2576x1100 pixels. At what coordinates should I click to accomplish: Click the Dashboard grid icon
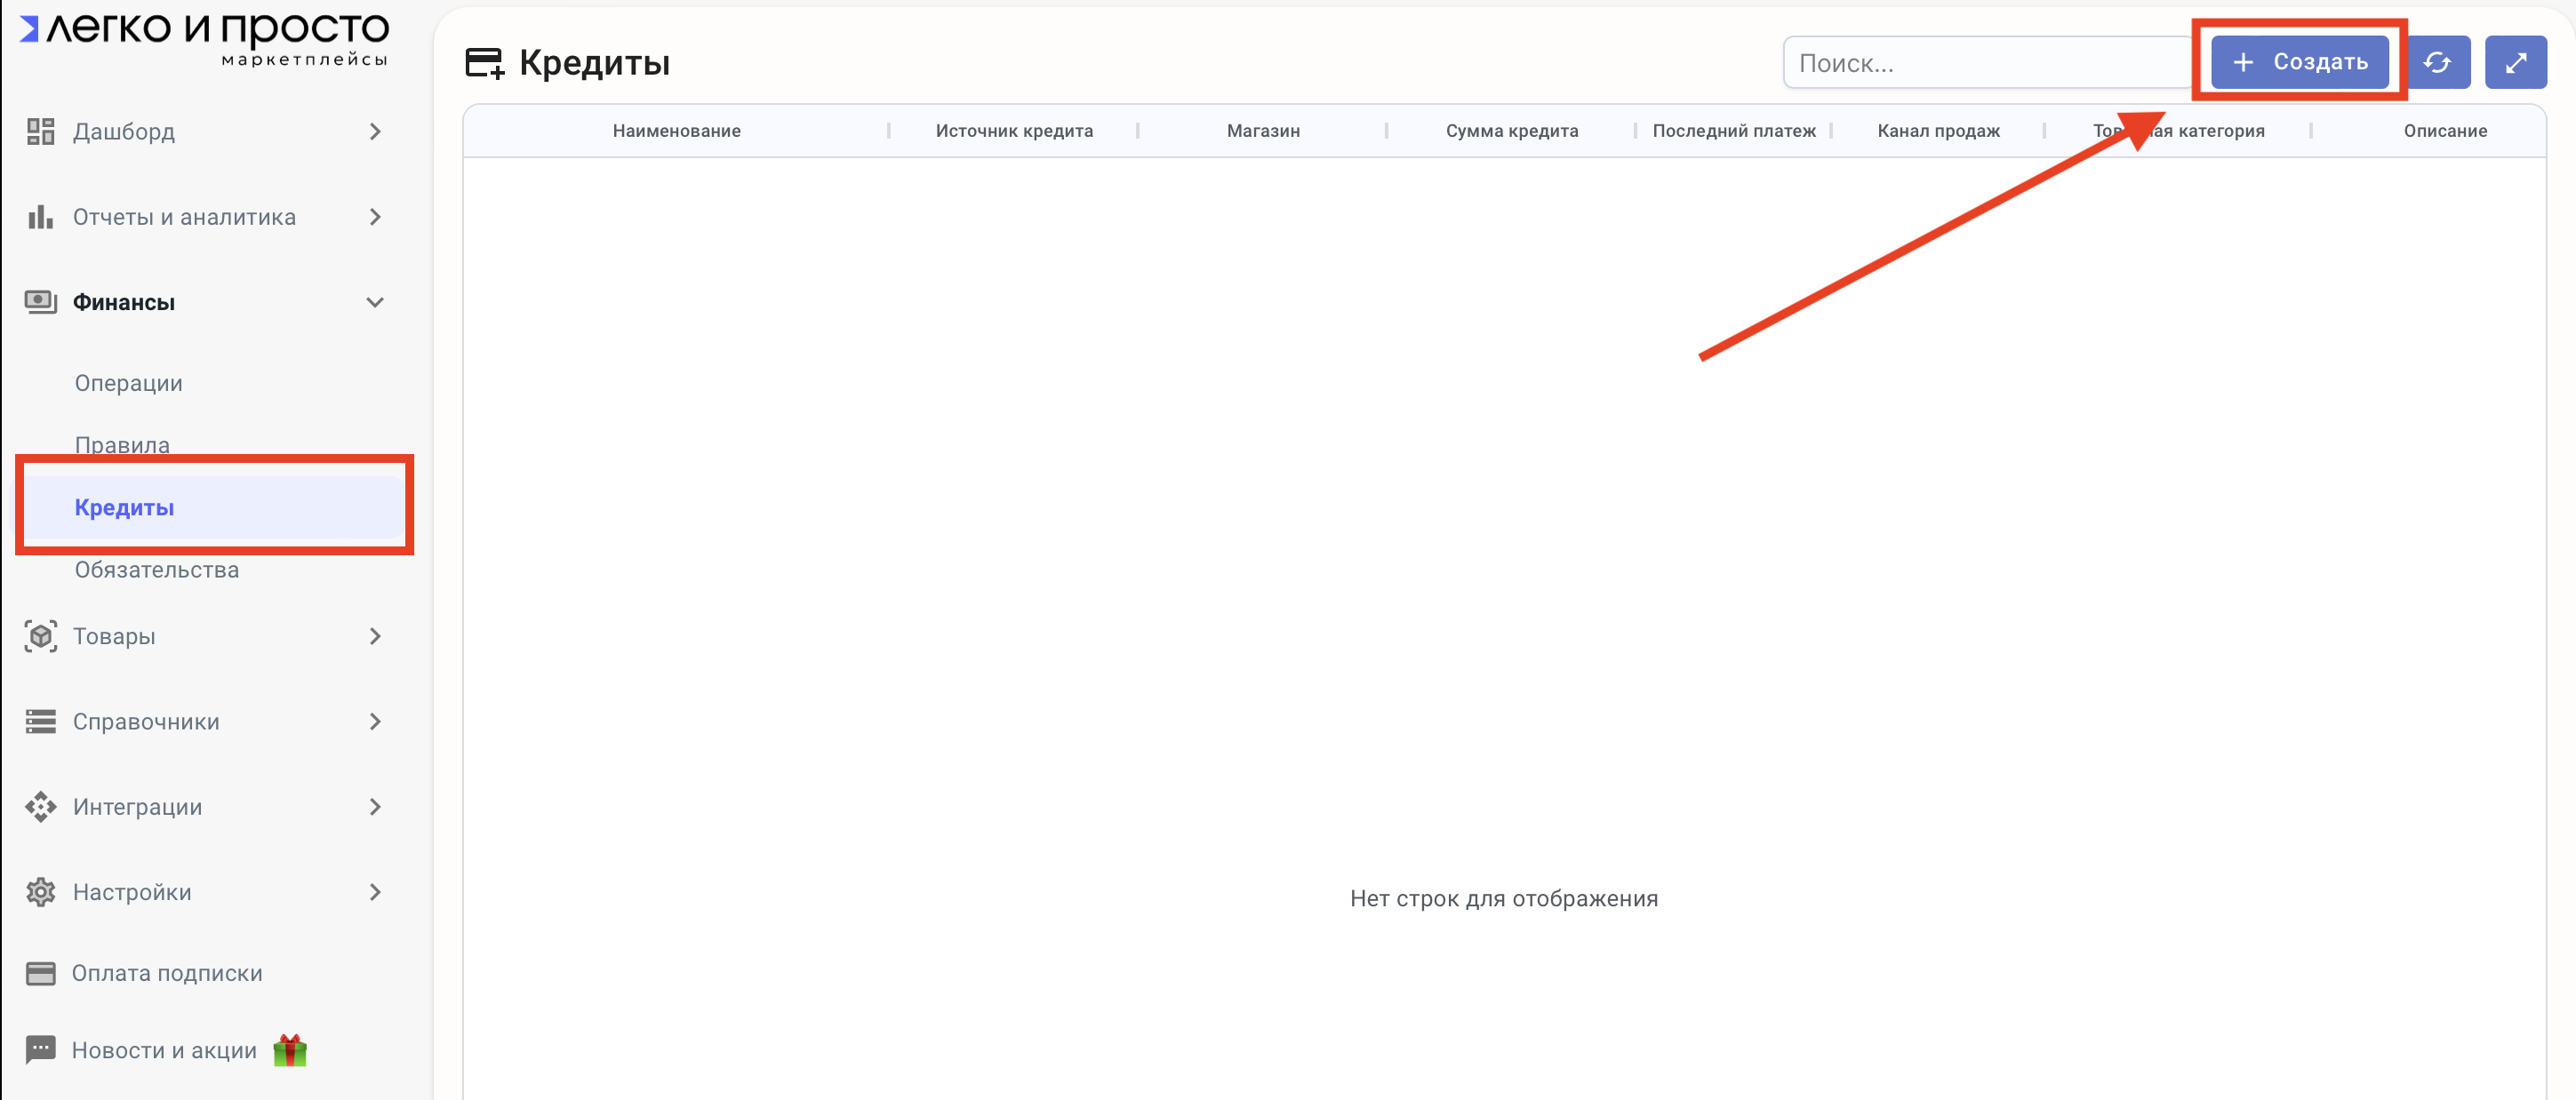pyautogui.click(x=40, y=131)
